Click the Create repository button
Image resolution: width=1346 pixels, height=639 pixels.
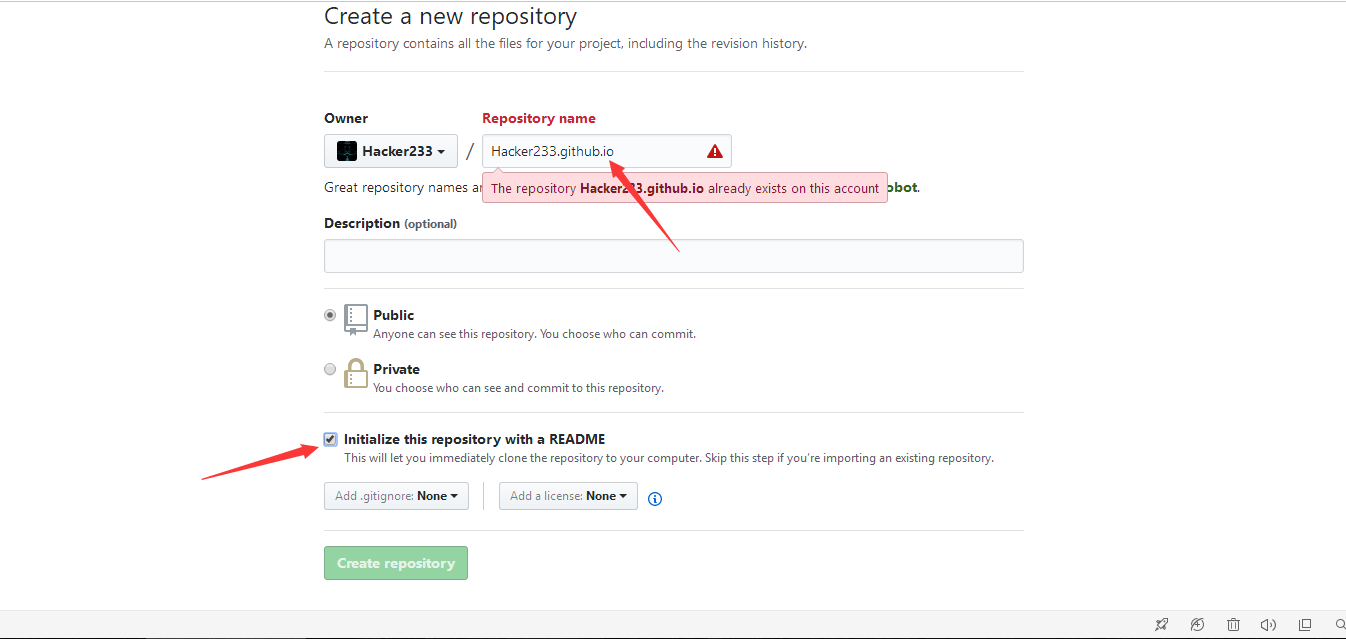(x=396, y=563)
